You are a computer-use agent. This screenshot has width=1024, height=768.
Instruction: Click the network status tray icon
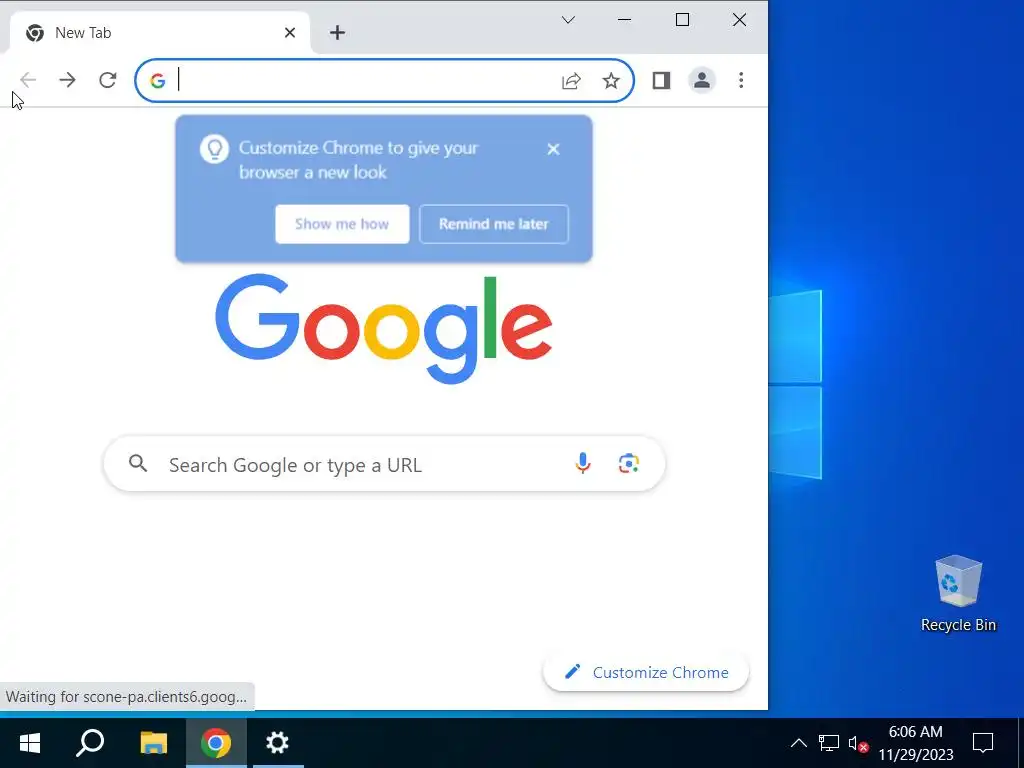point(829,743)
